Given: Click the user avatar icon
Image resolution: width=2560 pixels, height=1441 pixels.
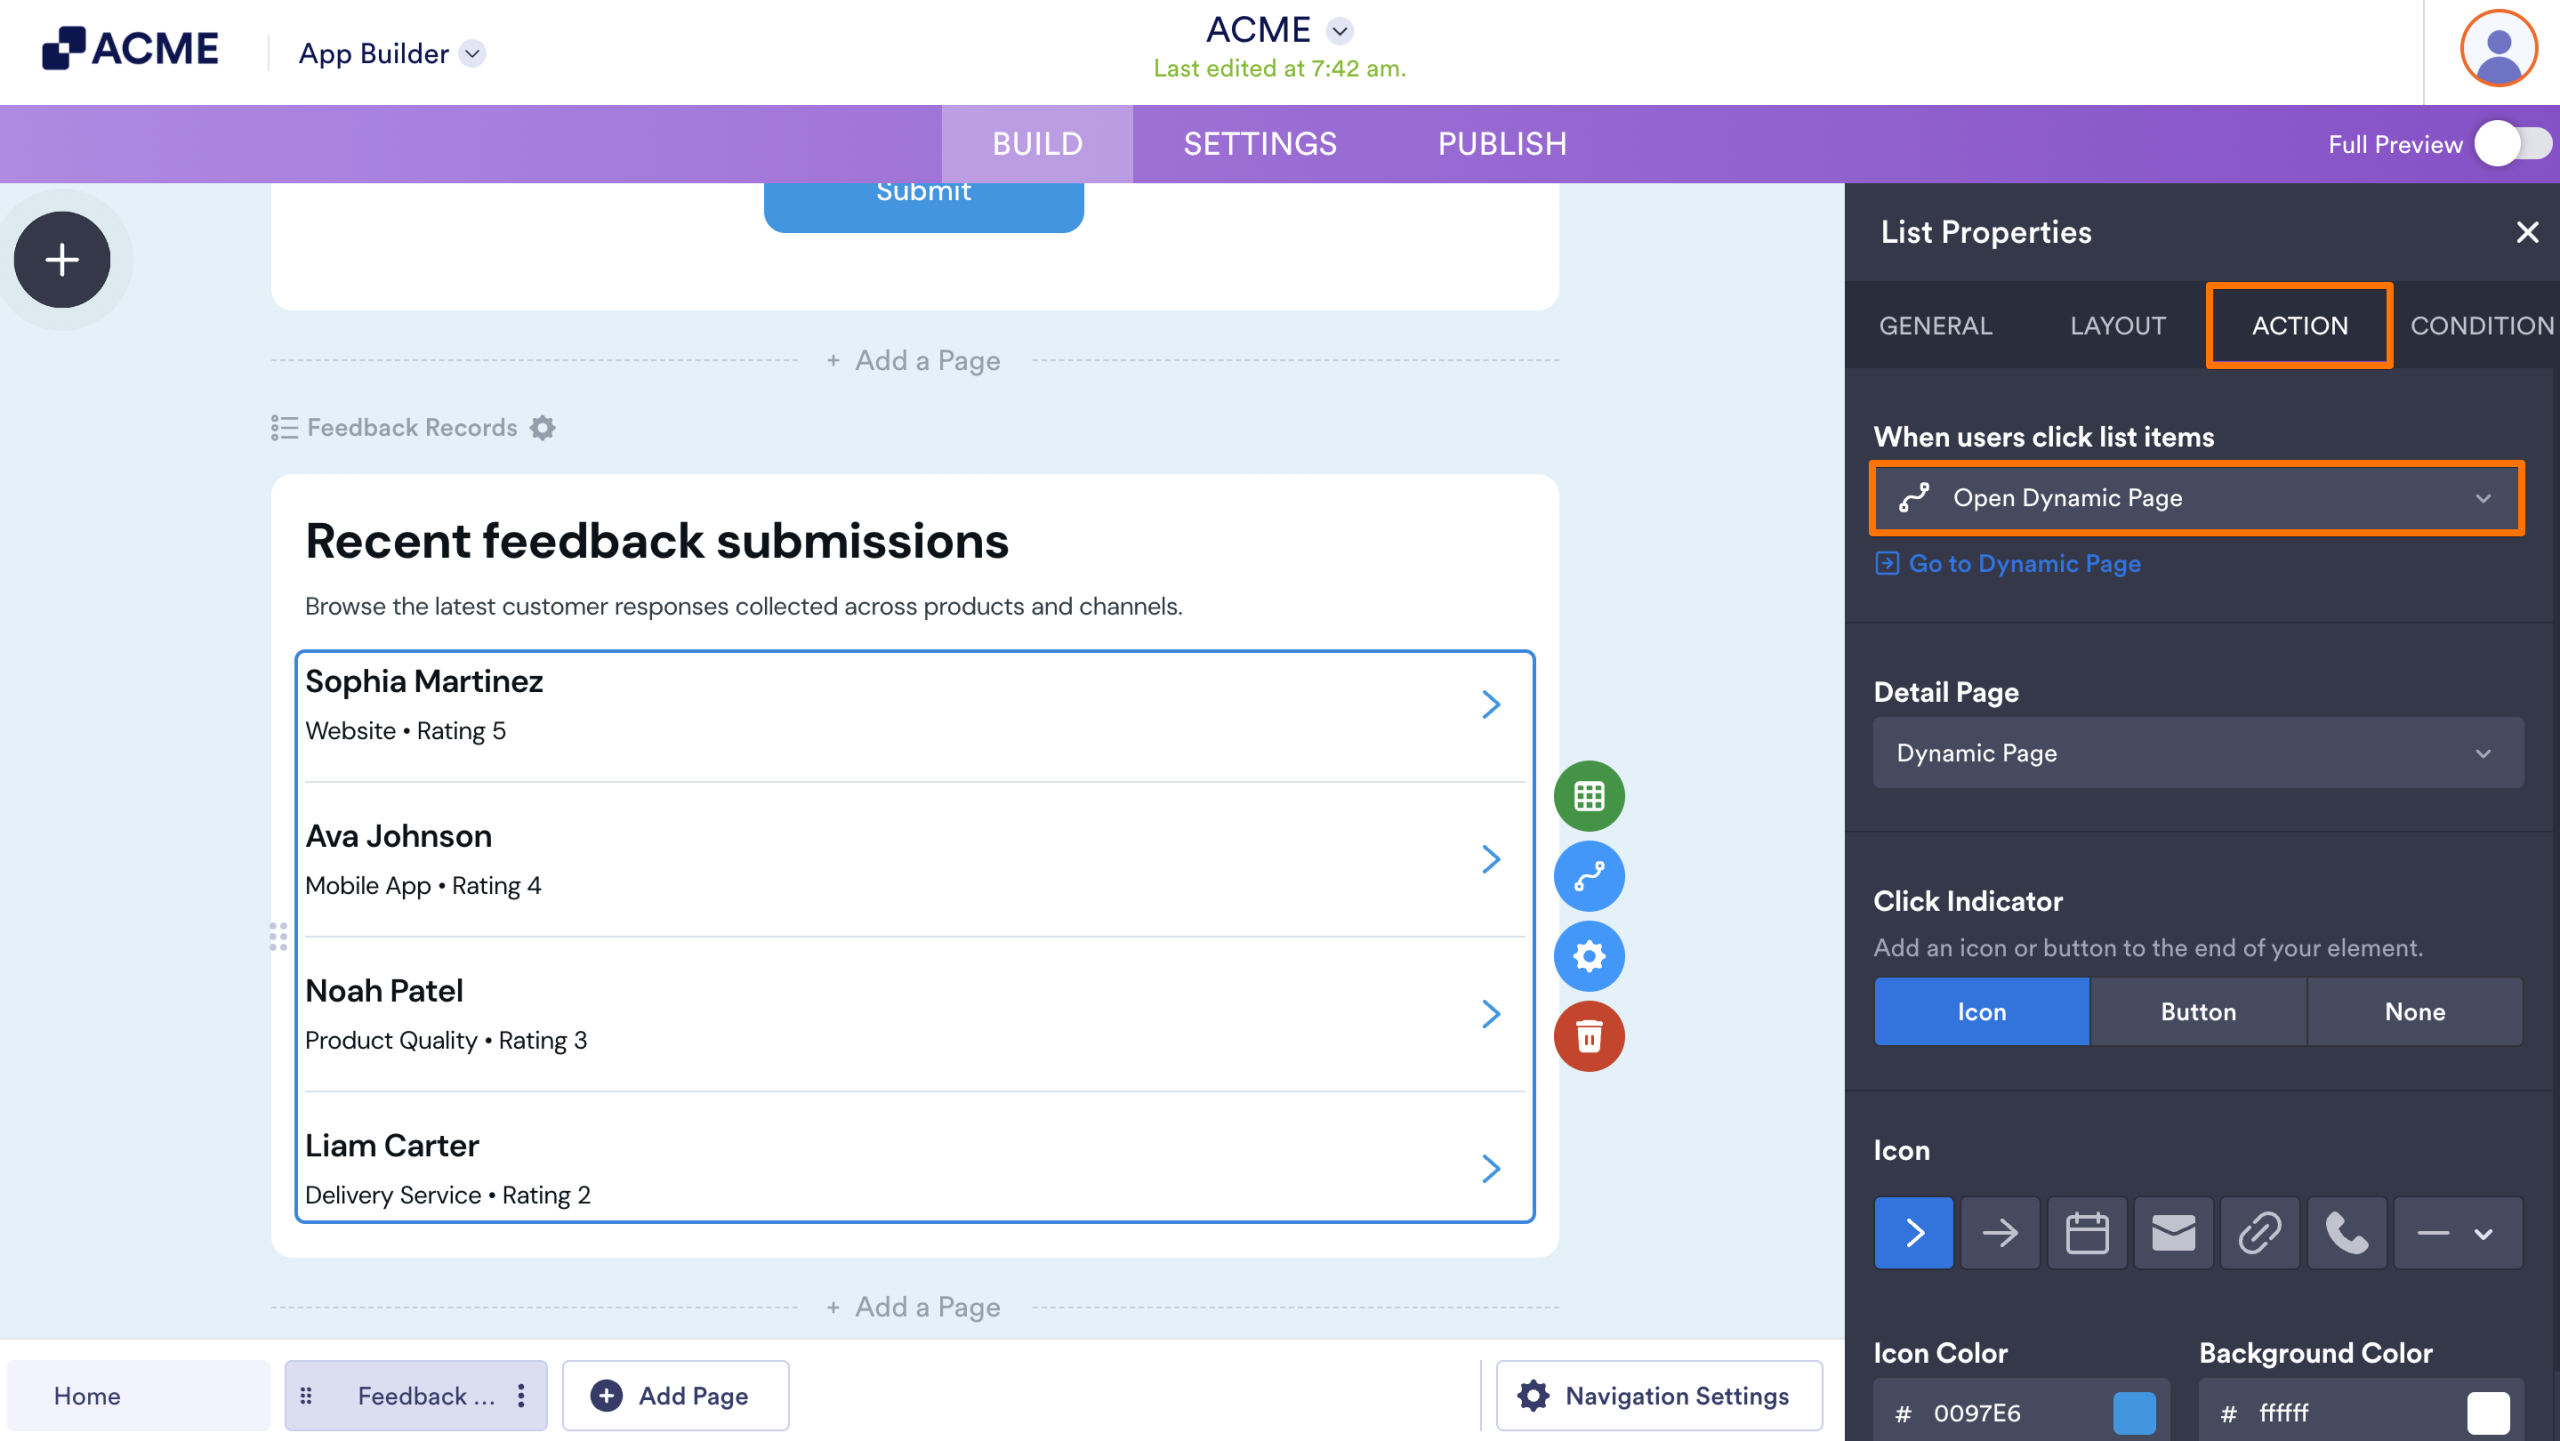Looking at the screenshot, I should [2498, 49].
